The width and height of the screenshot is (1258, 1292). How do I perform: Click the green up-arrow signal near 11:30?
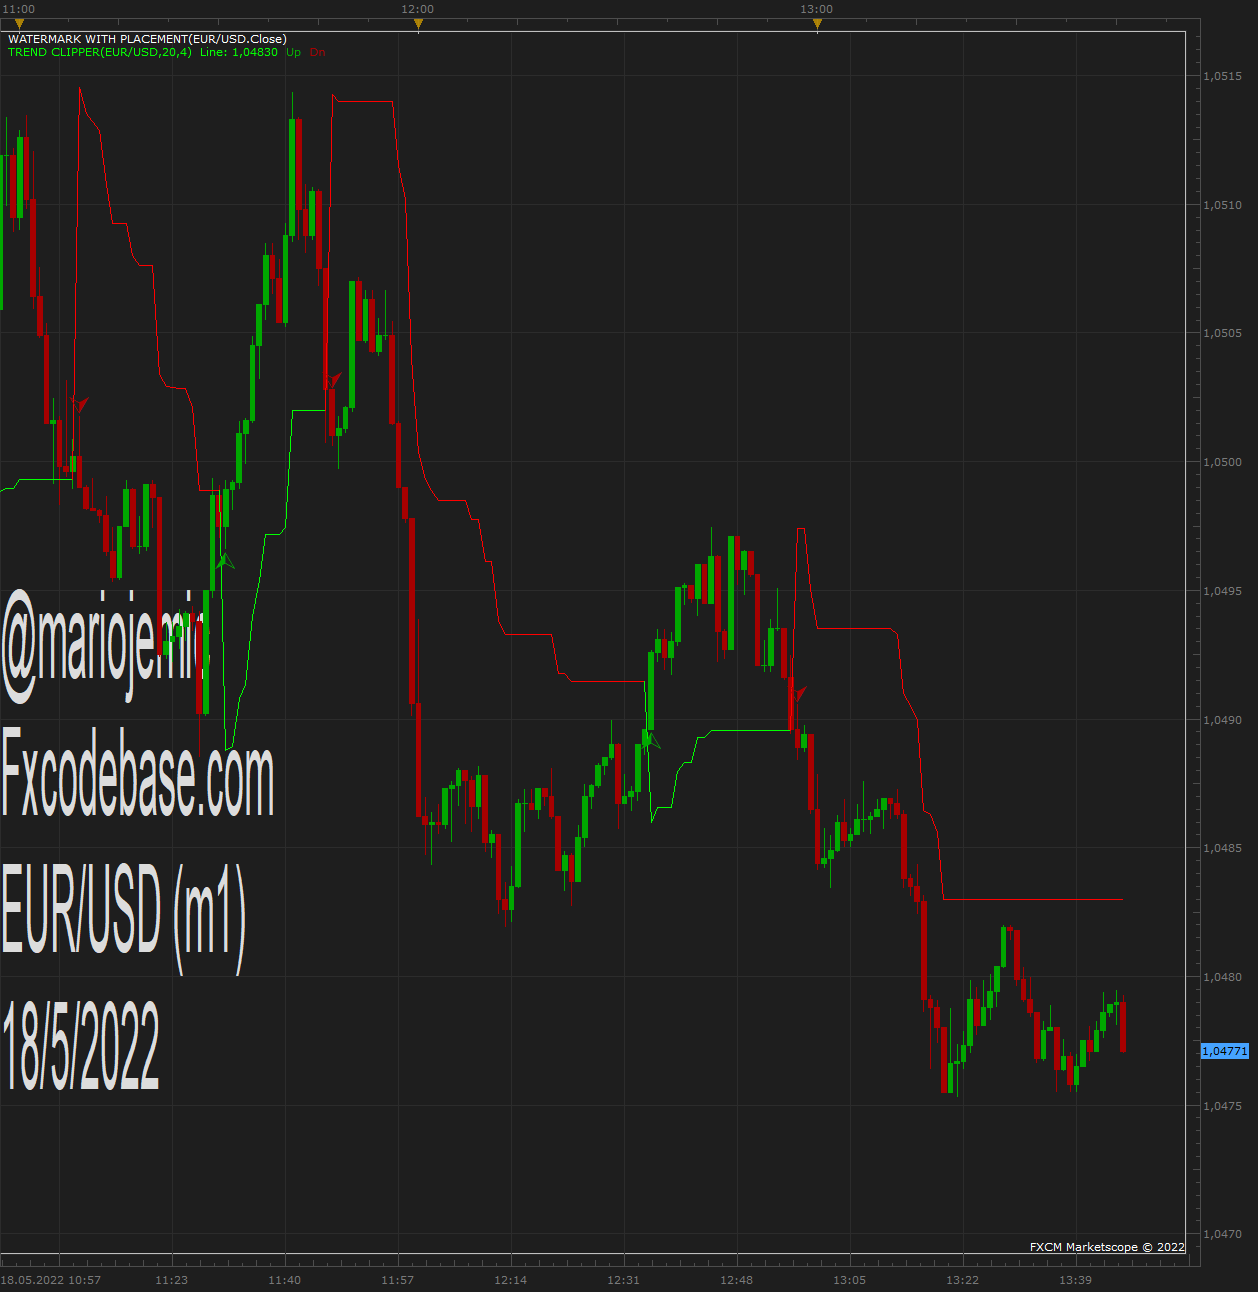(225, 561)
